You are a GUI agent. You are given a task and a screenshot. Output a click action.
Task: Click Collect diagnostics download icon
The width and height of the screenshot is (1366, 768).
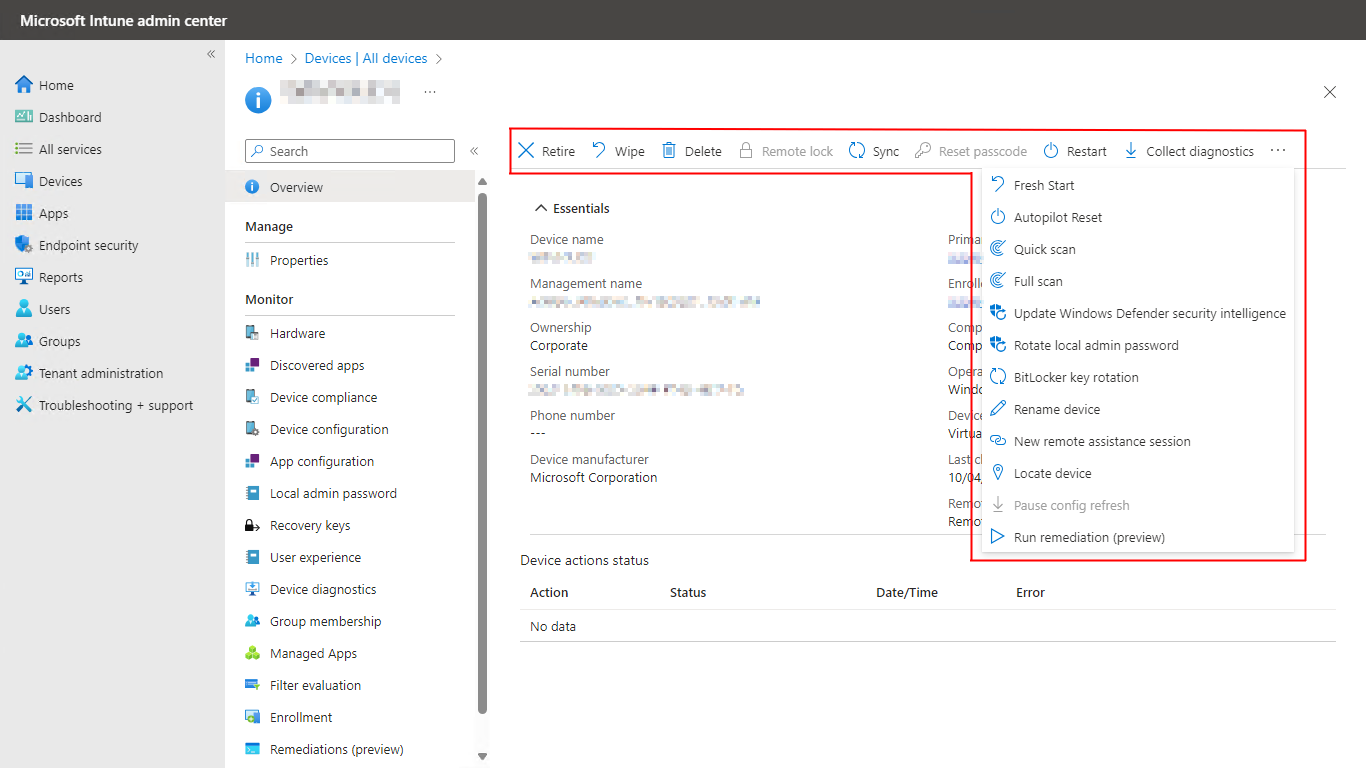[1131, 151]
